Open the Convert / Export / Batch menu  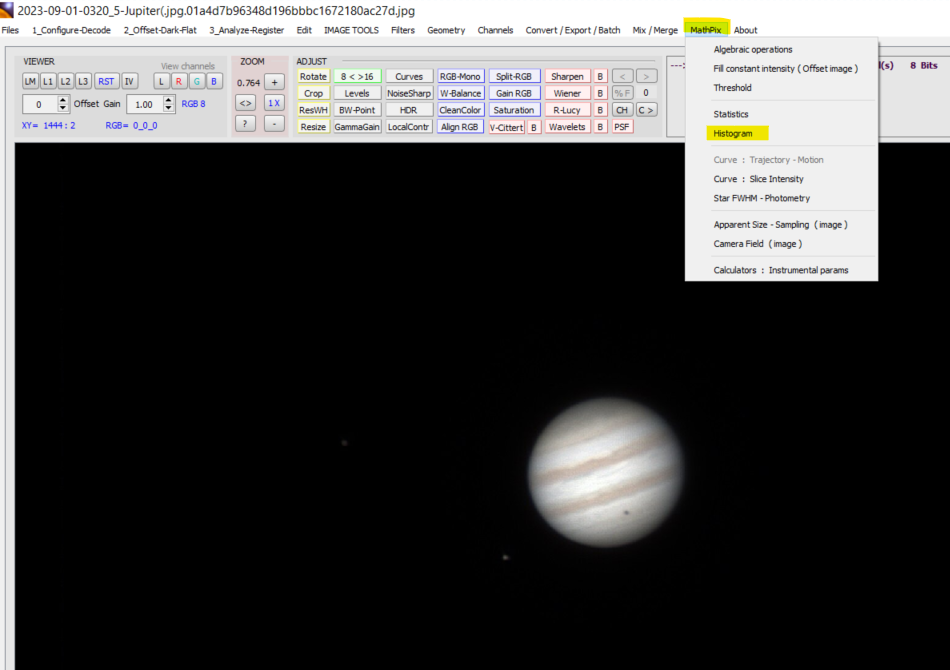(573, 30)
